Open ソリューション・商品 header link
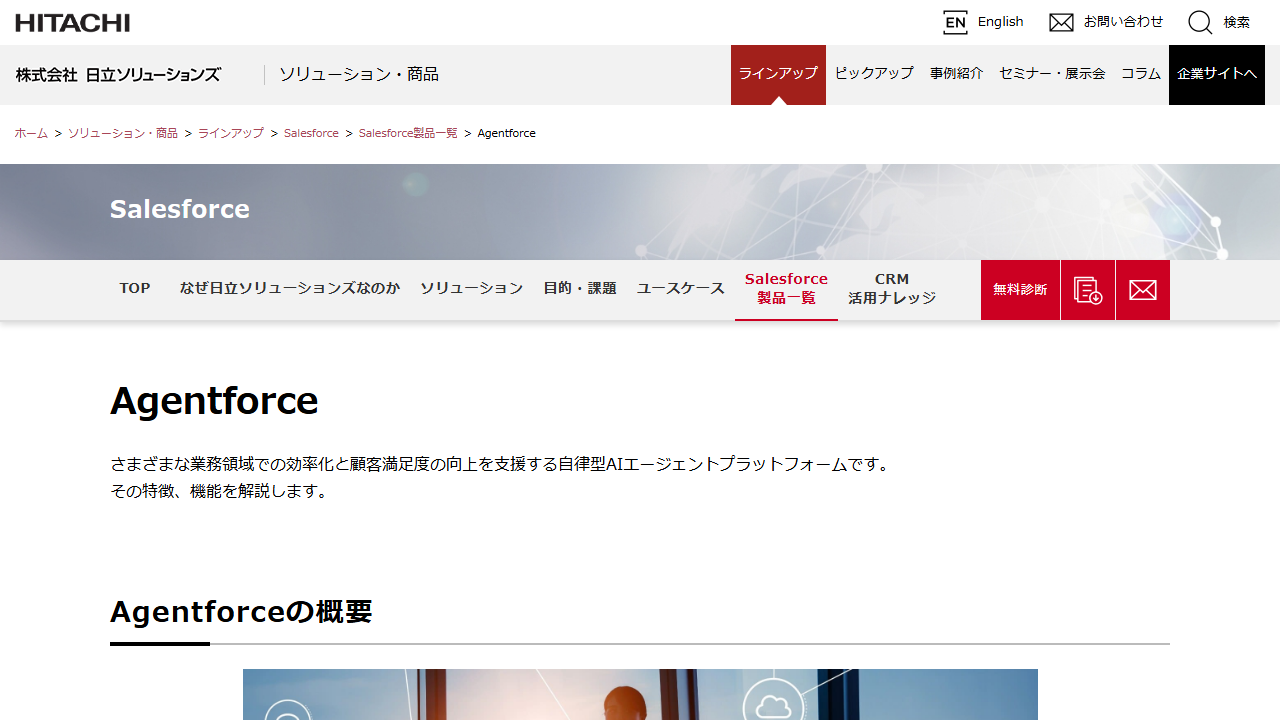The image size is (1280, 720). click(x=359, y=75)
